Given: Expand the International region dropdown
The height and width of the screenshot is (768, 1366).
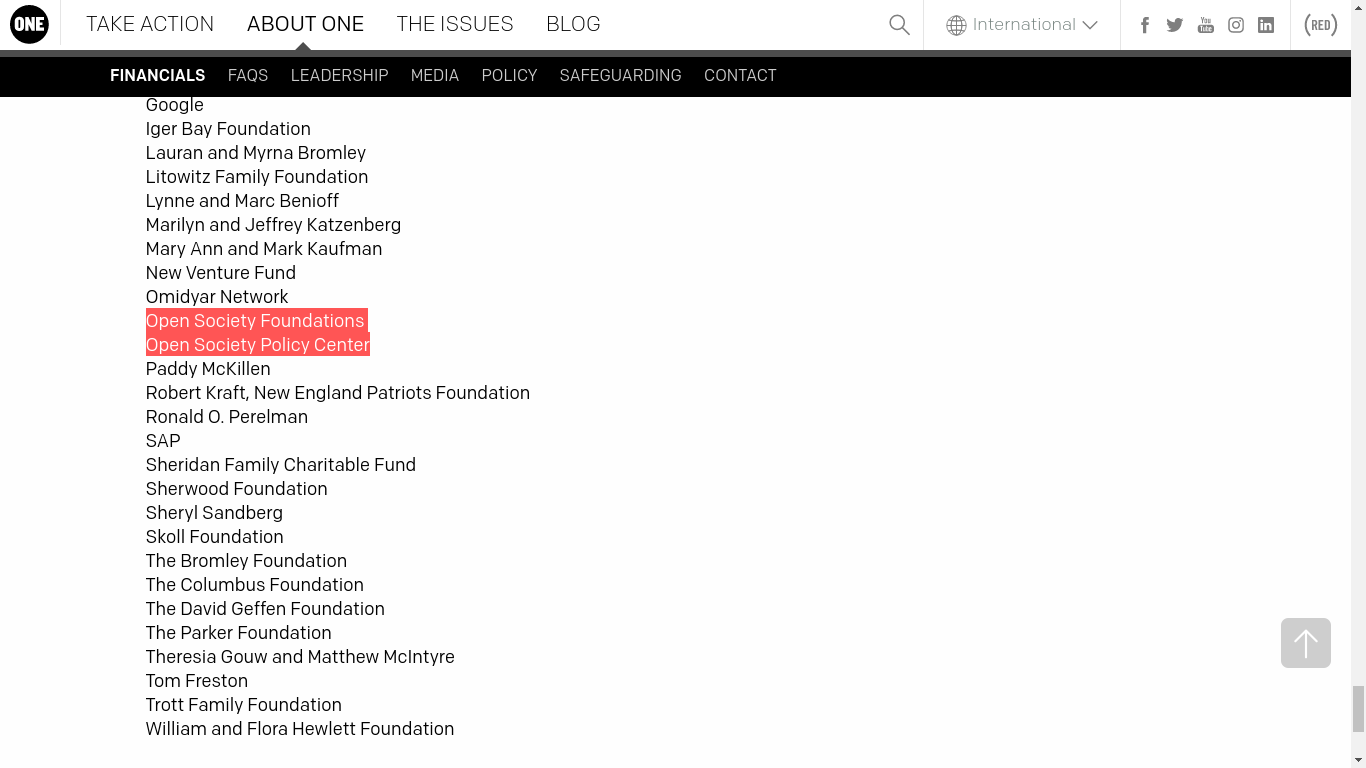Looking at the screenshot, I should click(1022, 25).
